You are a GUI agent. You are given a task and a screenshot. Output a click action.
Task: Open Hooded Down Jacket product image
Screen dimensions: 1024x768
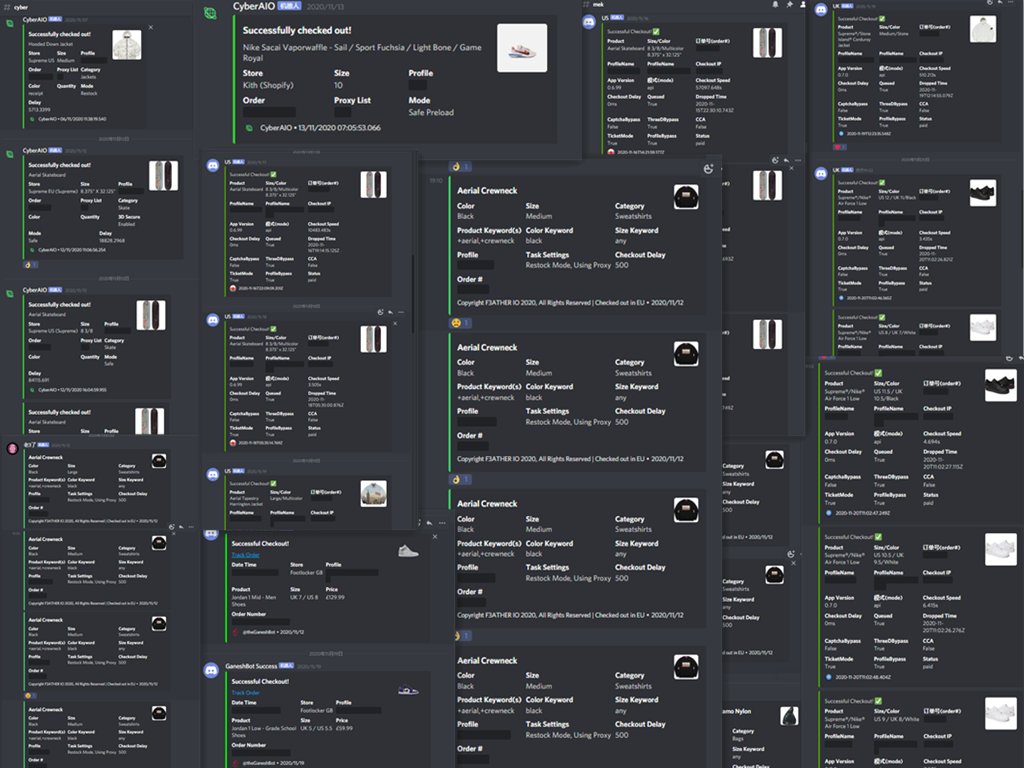[127, 45]
